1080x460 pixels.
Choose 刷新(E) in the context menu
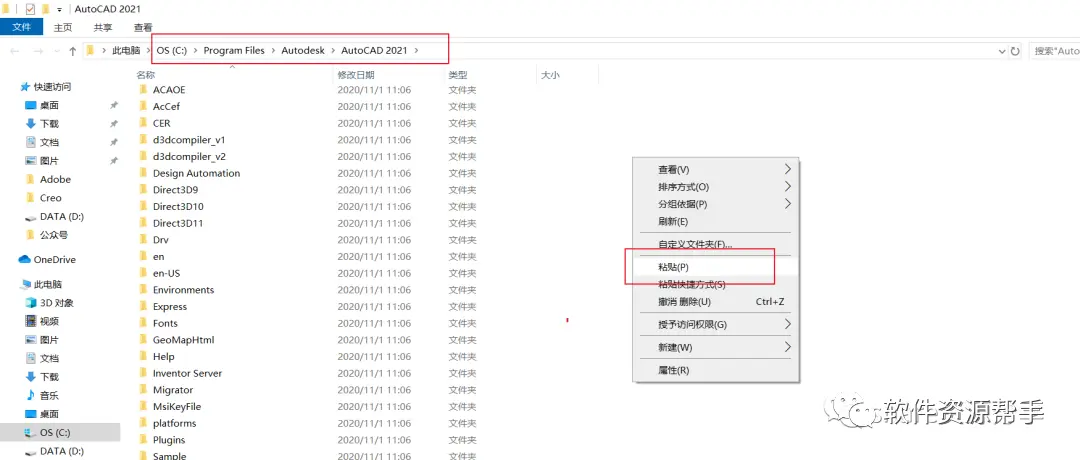point(716,222)
